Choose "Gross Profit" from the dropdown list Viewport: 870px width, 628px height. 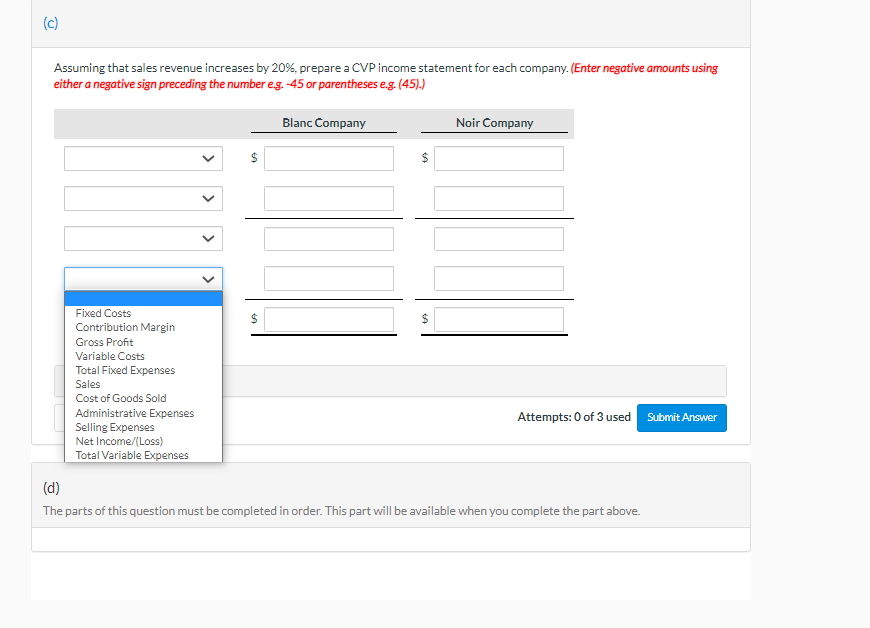click(106, 342)
